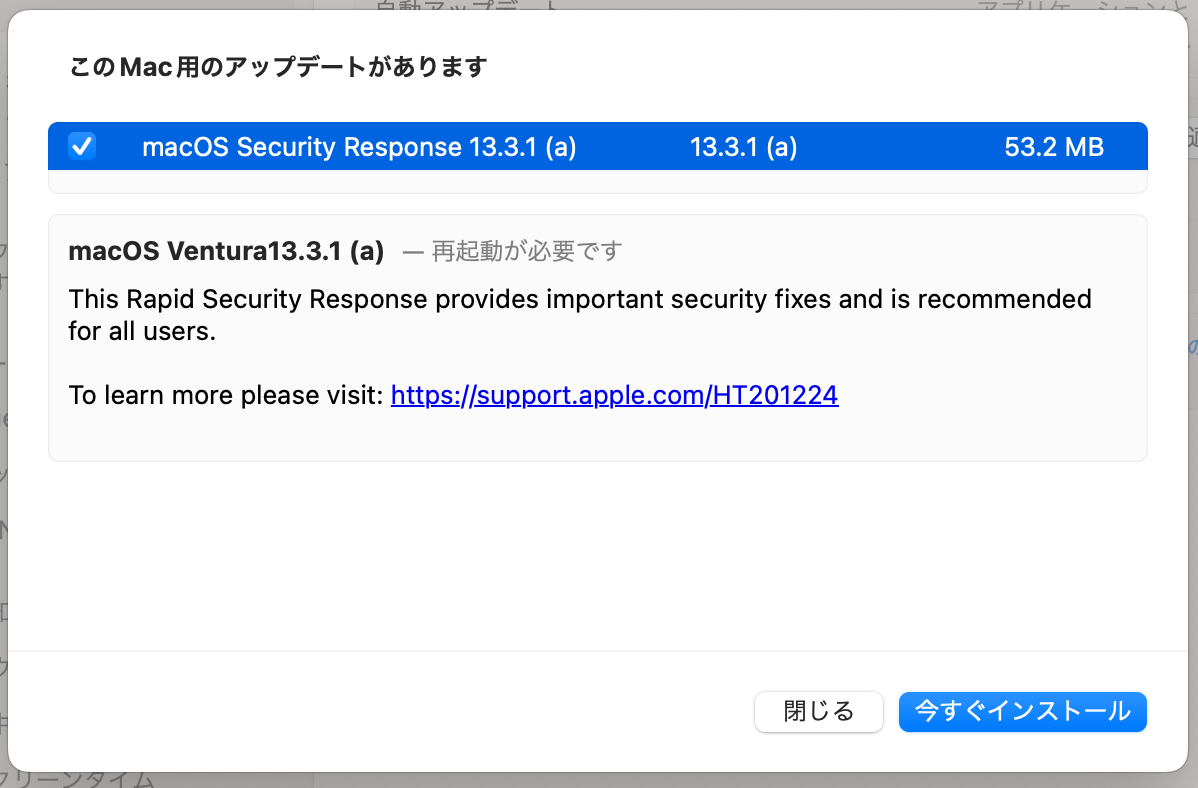Image resolution: width=1198 pixels, height=788 pixels.
Task: Click the 13.3.1 (a) version cell
Action: point(743,147)
